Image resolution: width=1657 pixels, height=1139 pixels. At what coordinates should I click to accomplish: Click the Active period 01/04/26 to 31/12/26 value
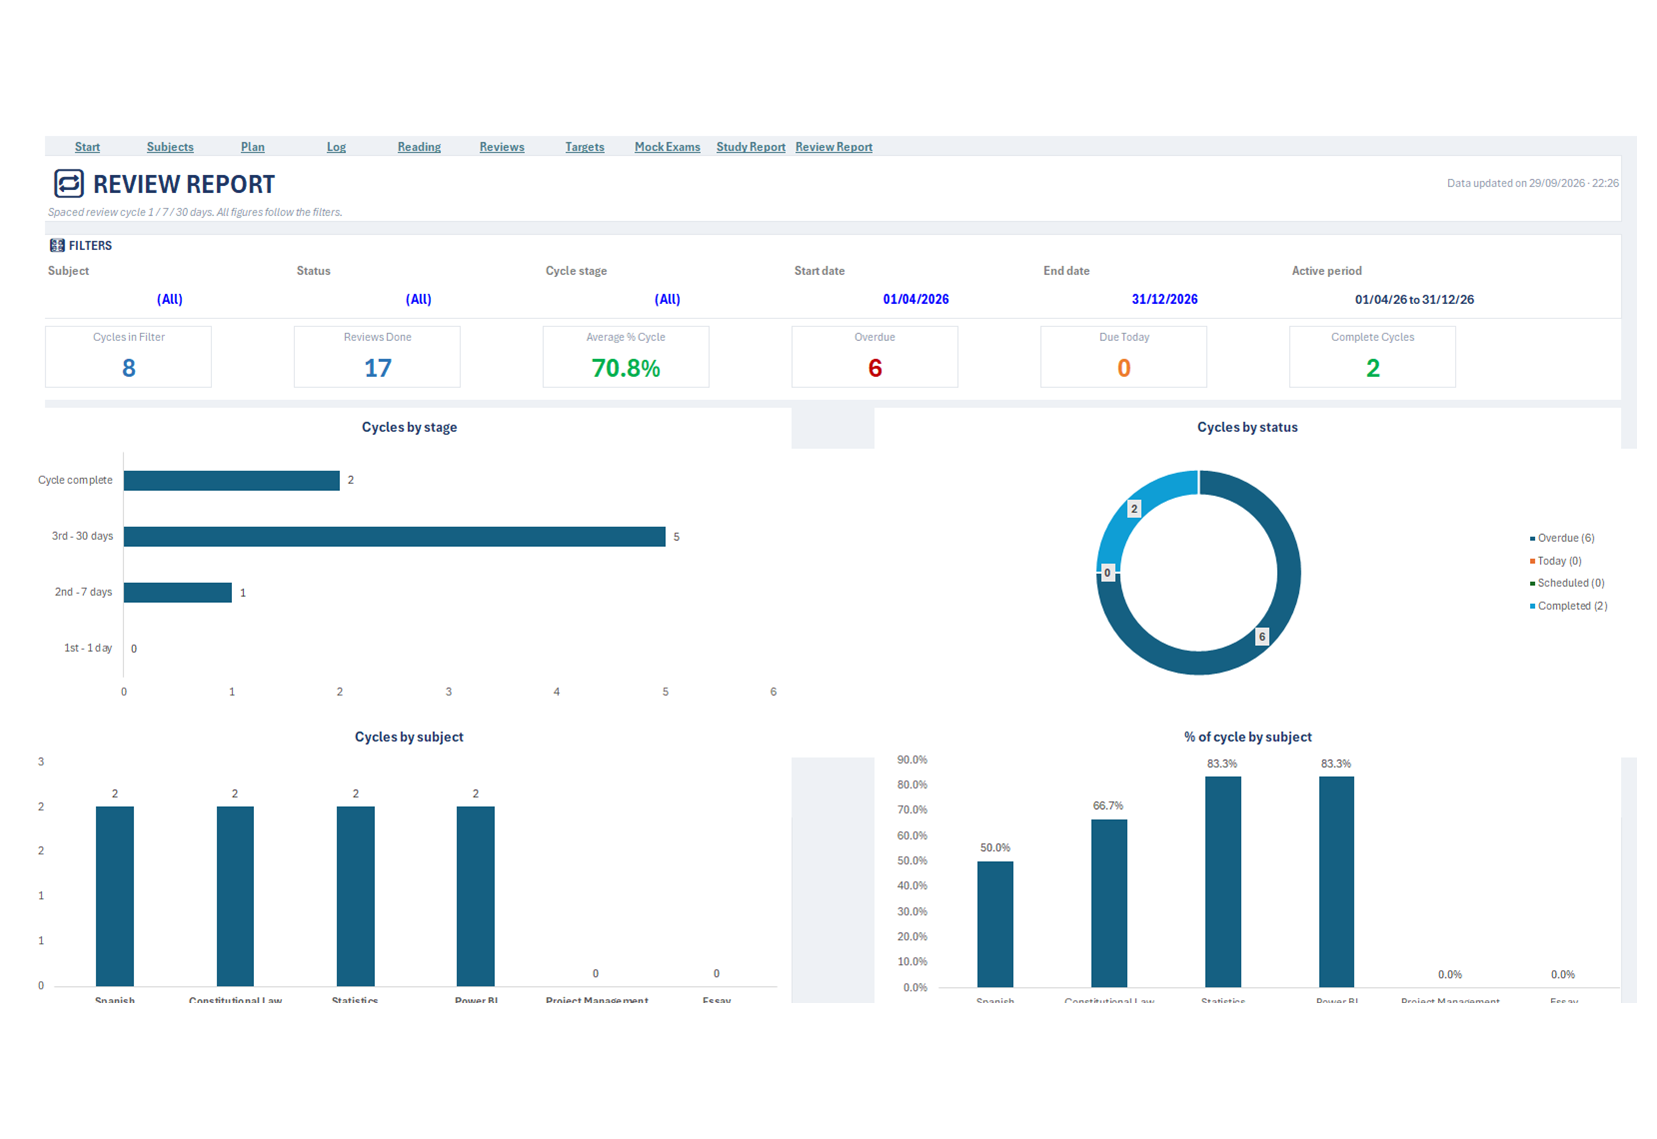click(1414, 299)
